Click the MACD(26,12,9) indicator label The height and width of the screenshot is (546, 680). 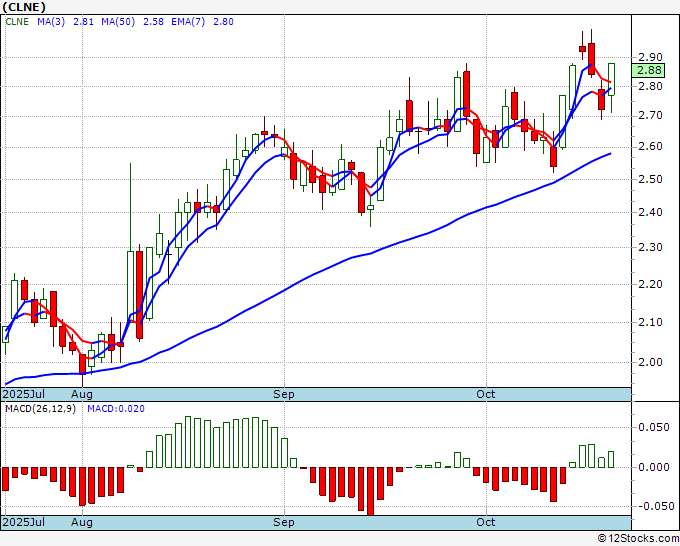[40, 409]
